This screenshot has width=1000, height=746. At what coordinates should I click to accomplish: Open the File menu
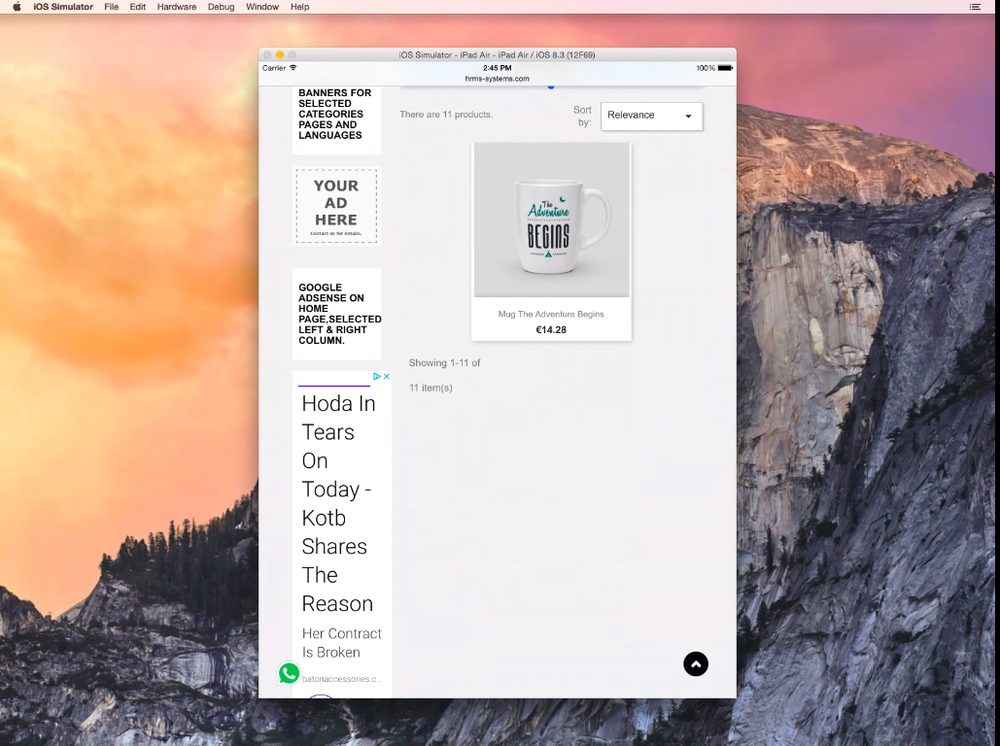tap(112, 7)
